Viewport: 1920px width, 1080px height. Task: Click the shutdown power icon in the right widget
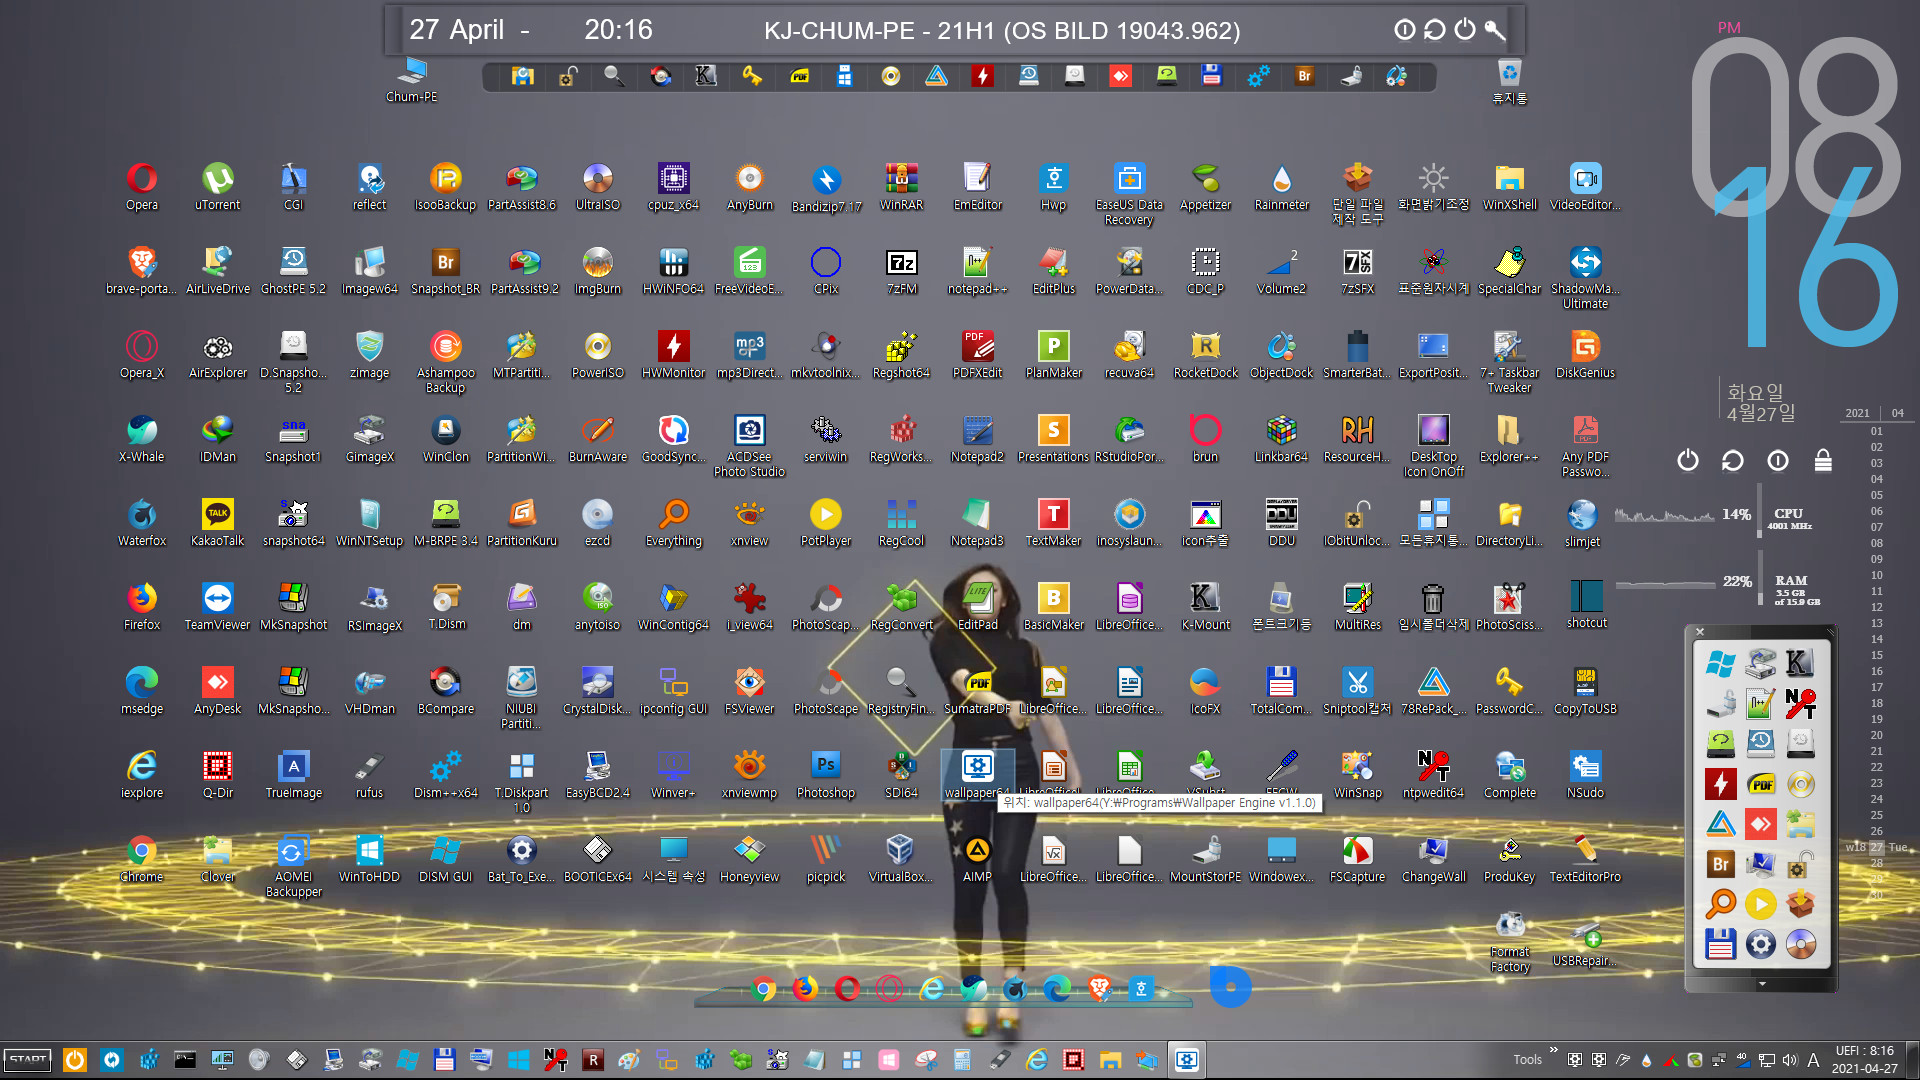[1687, 460]
